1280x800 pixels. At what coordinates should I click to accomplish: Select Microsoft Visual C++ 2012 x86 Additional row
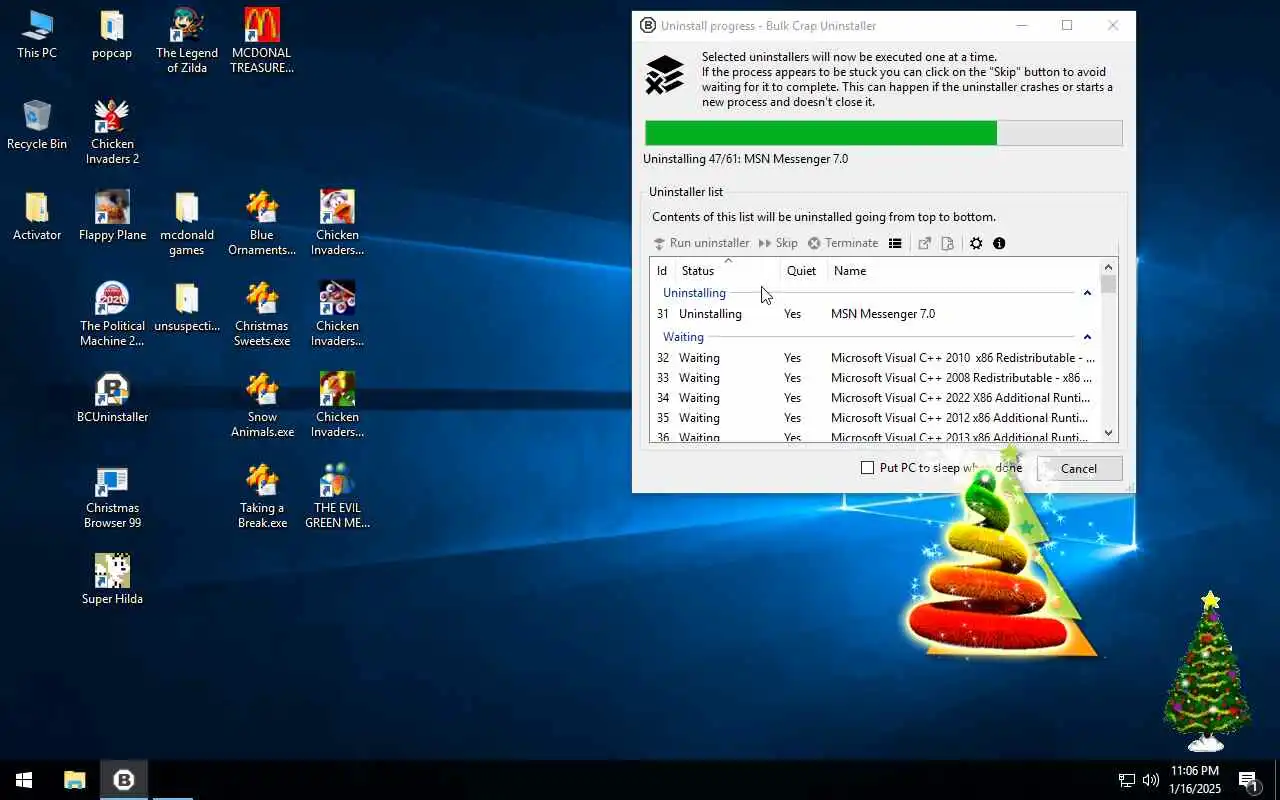[x=874, y=418]
